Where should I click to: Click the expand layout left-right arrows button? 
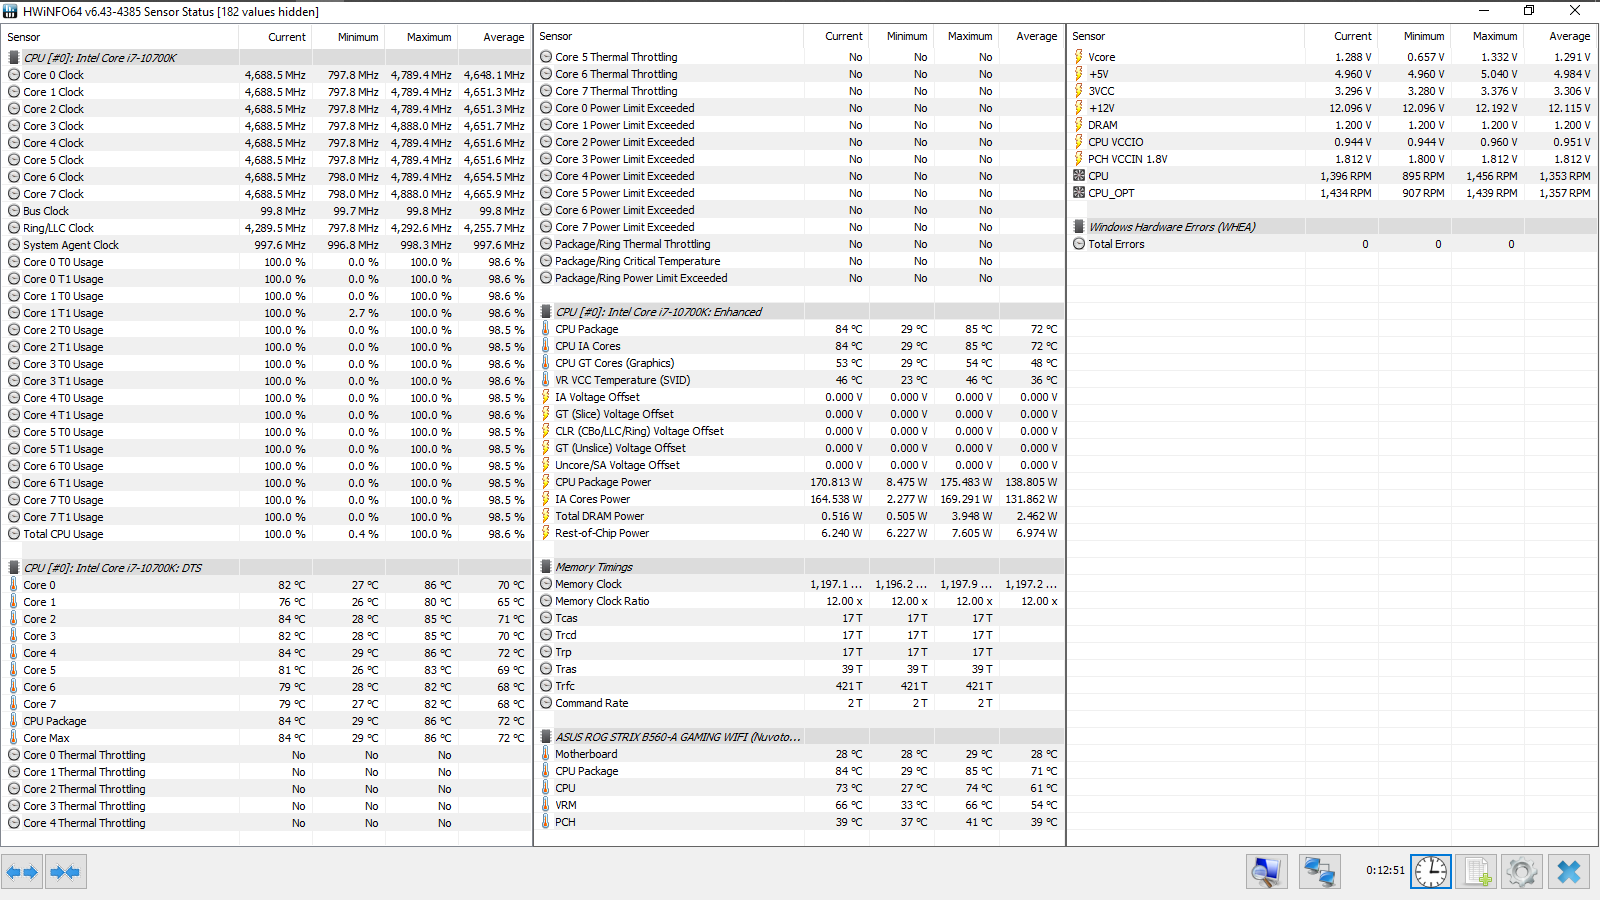tap(22, 872)
